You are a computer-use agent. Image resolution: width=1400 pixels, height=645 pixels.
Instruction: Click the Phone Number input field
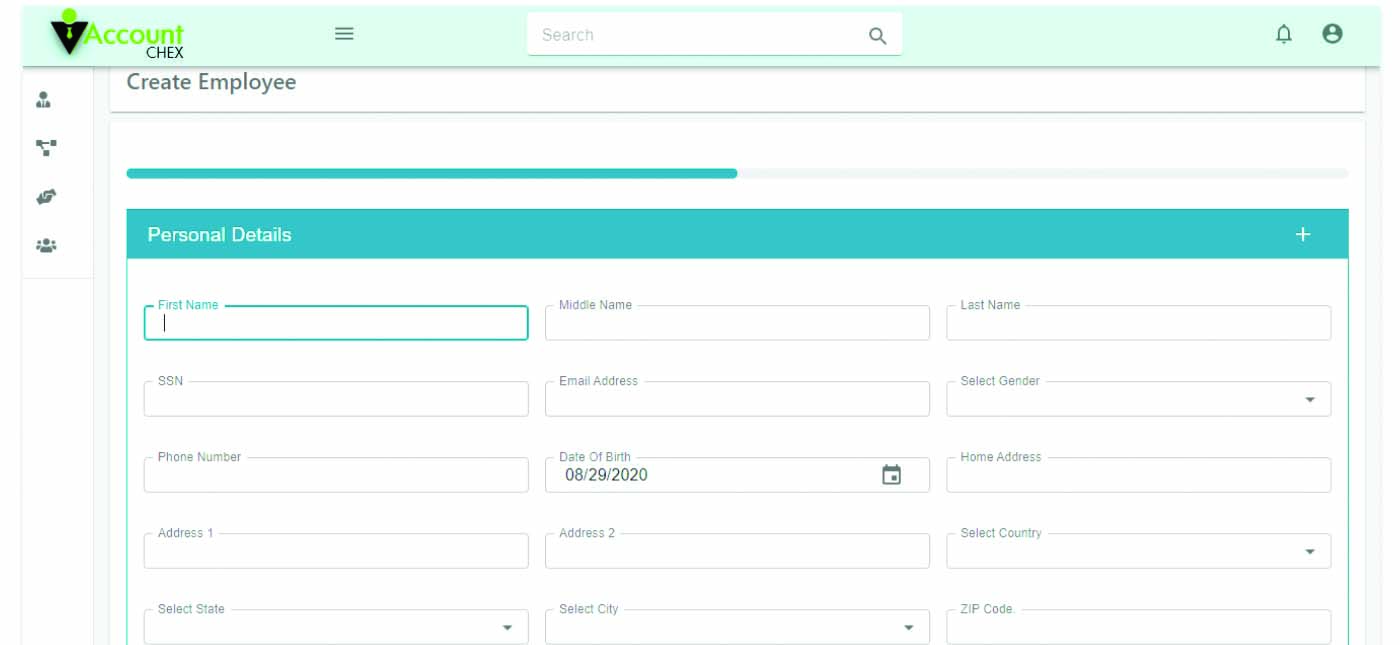tap(336, 475)
